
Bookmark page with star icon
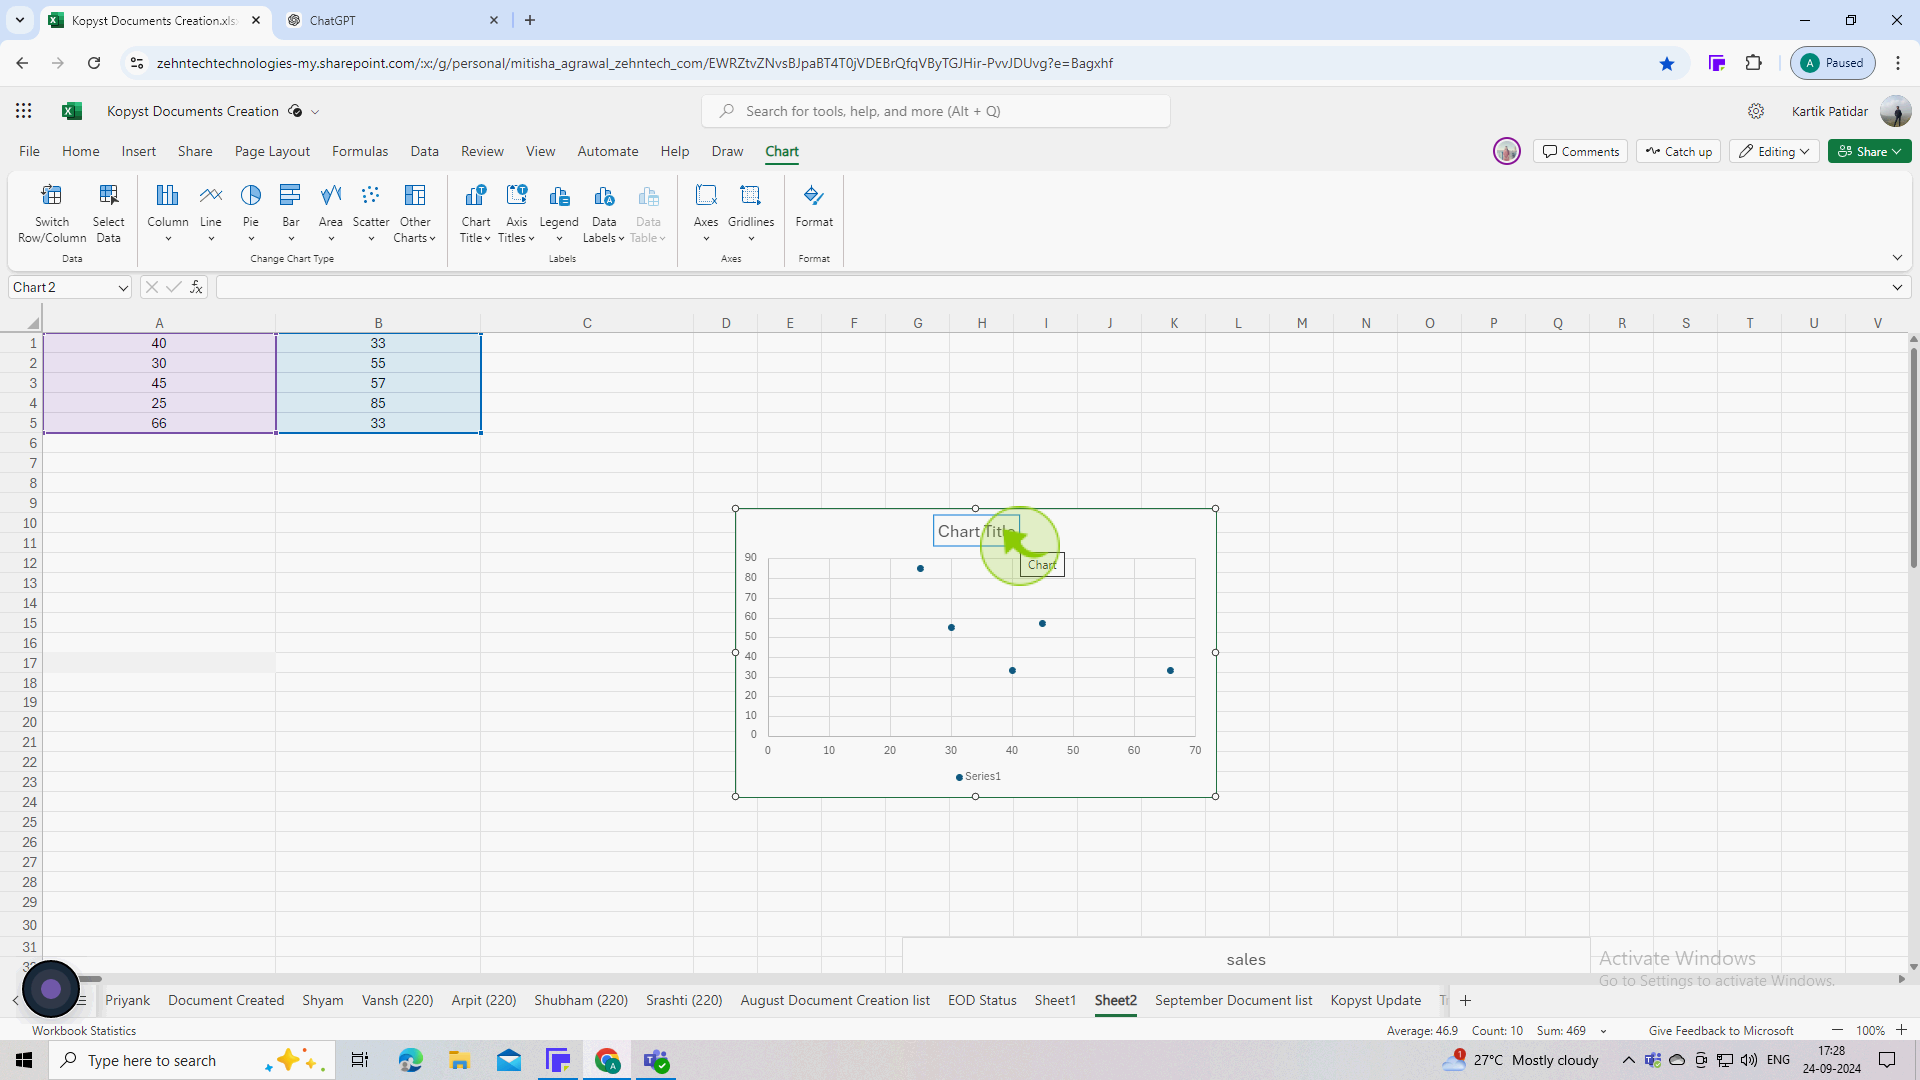[1667, 63]
